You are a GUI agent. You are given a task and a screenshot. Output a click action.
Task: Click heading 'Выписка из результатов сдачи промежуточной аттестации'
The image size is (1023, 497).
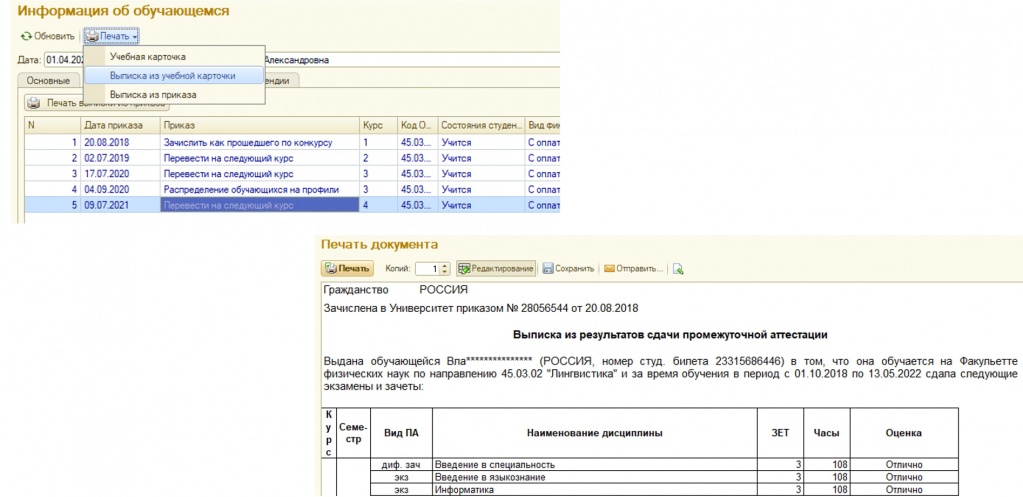tap(670, 335)
